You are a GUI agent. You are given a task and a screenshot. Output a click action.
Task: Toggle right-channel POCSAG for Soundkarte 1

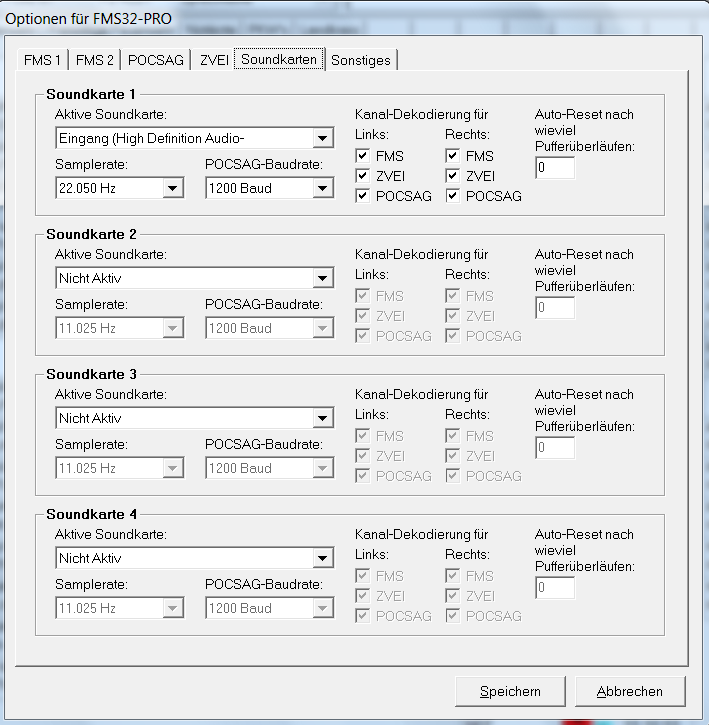pos(453,196)
